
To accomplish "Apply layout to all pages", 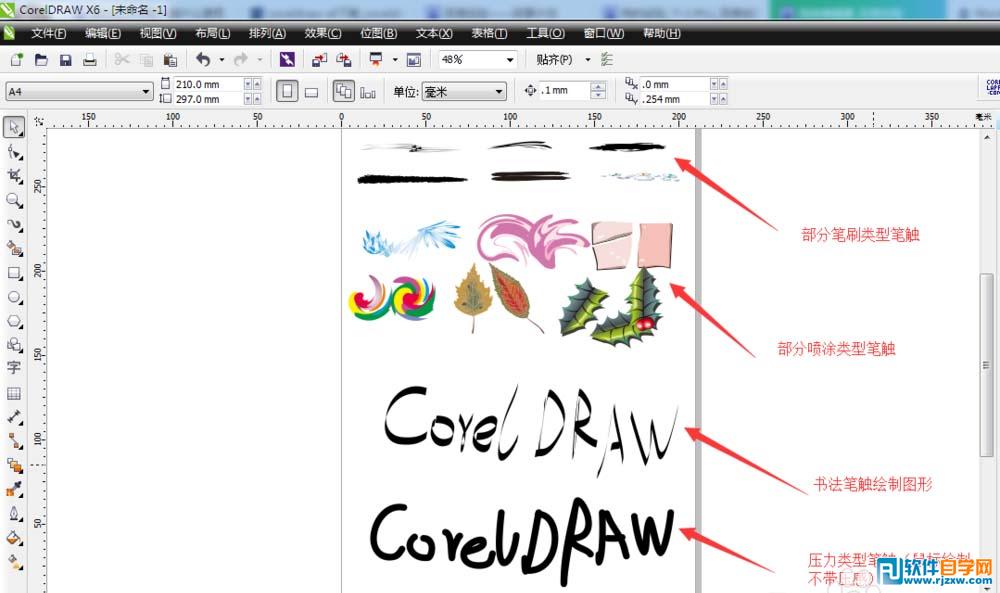I will (344, 91).
